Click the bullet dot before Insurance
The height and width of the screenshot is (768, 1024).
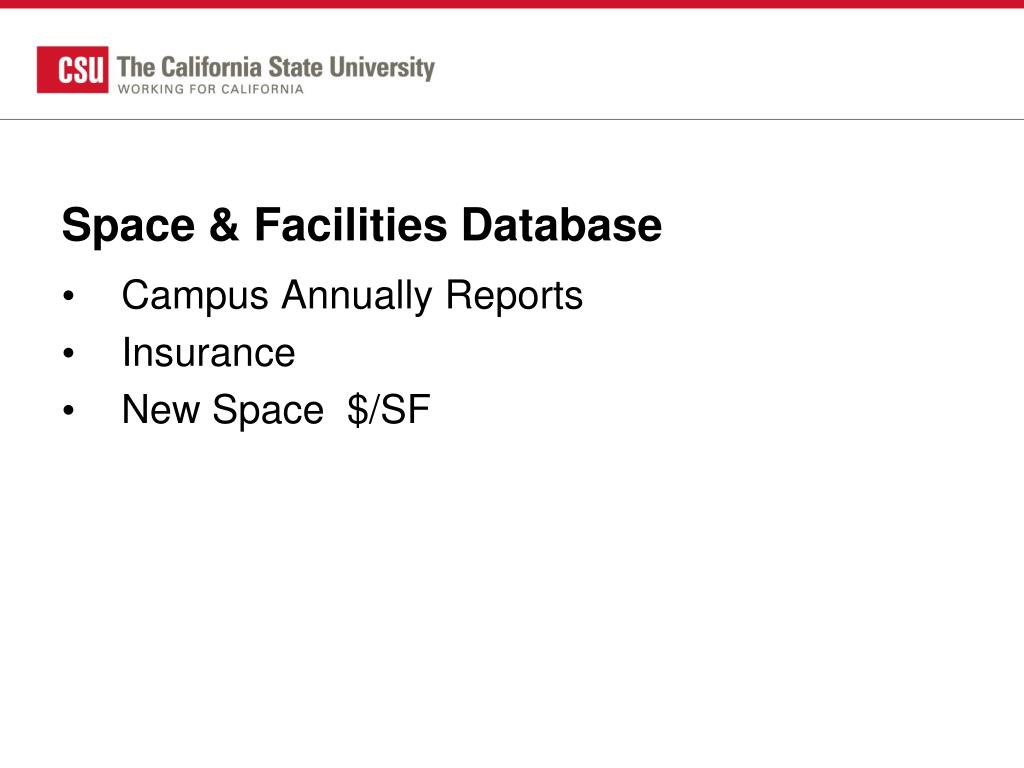click(68, 355)
